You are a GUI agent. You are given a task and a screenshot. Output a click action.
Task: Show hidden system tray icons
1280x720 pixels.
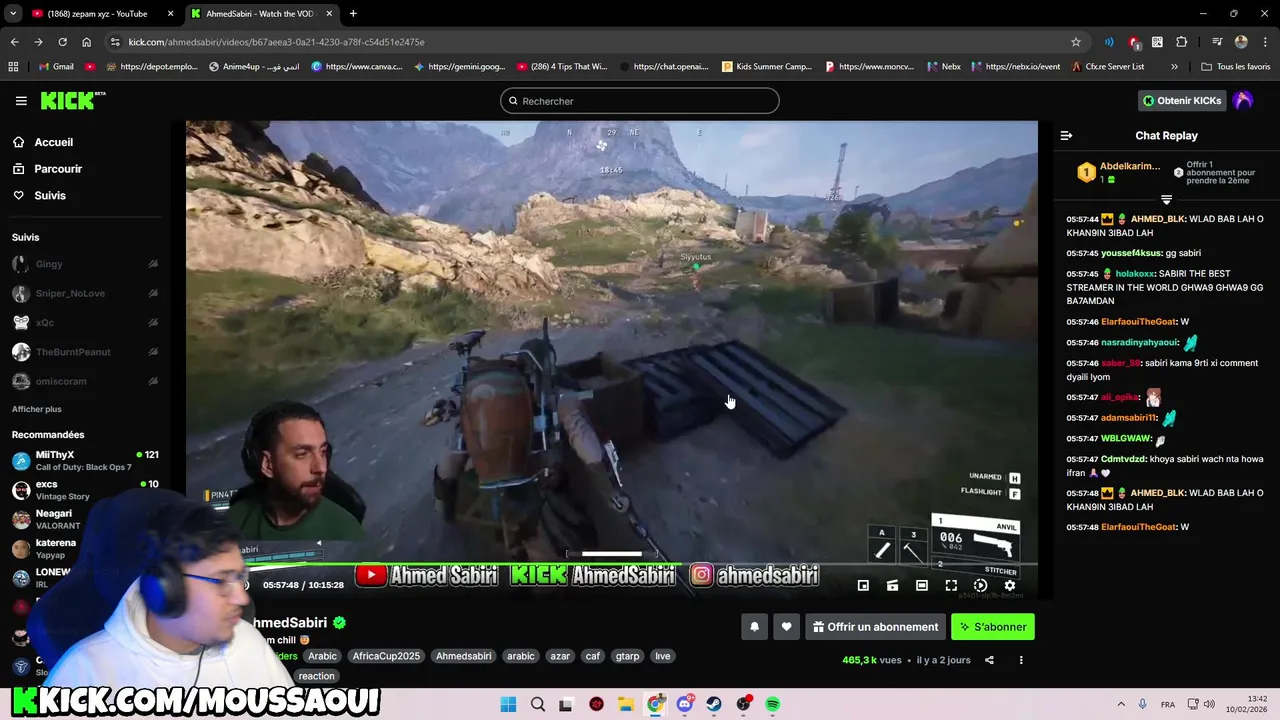click(1120, 704)
